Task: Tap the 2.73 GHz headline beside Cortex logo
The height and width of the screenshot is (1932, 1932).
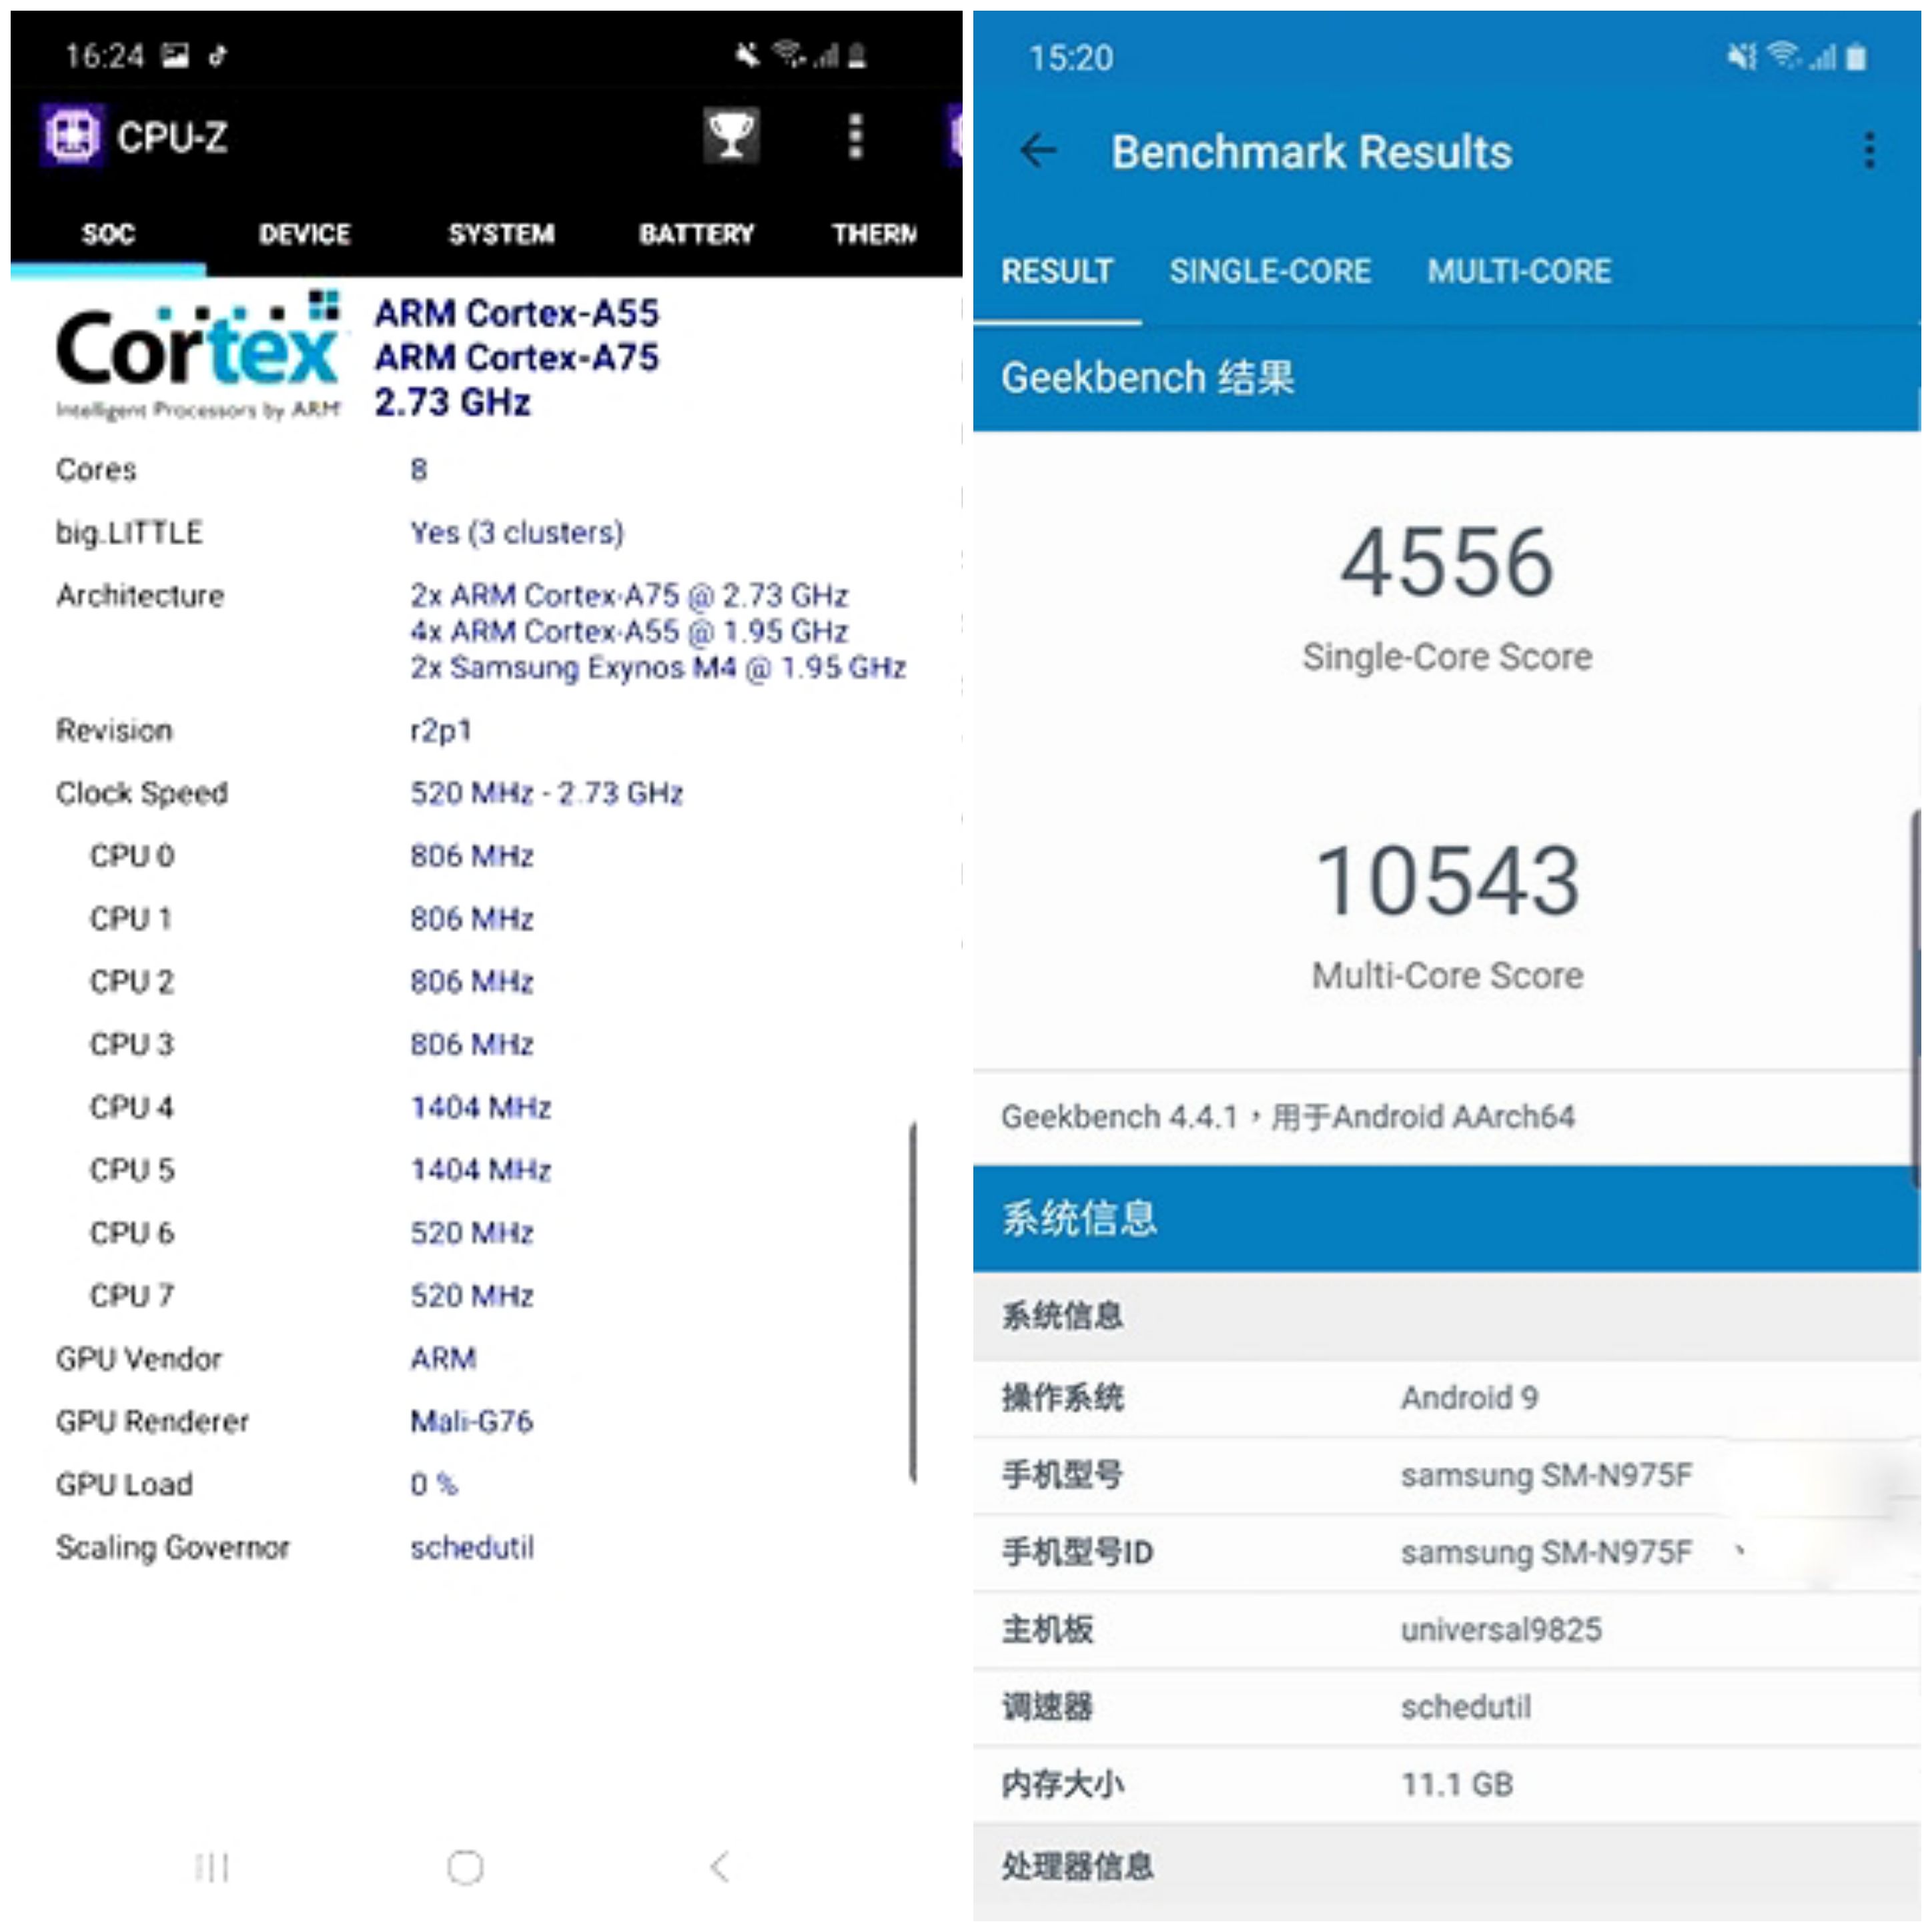Action: click(452, 402)
